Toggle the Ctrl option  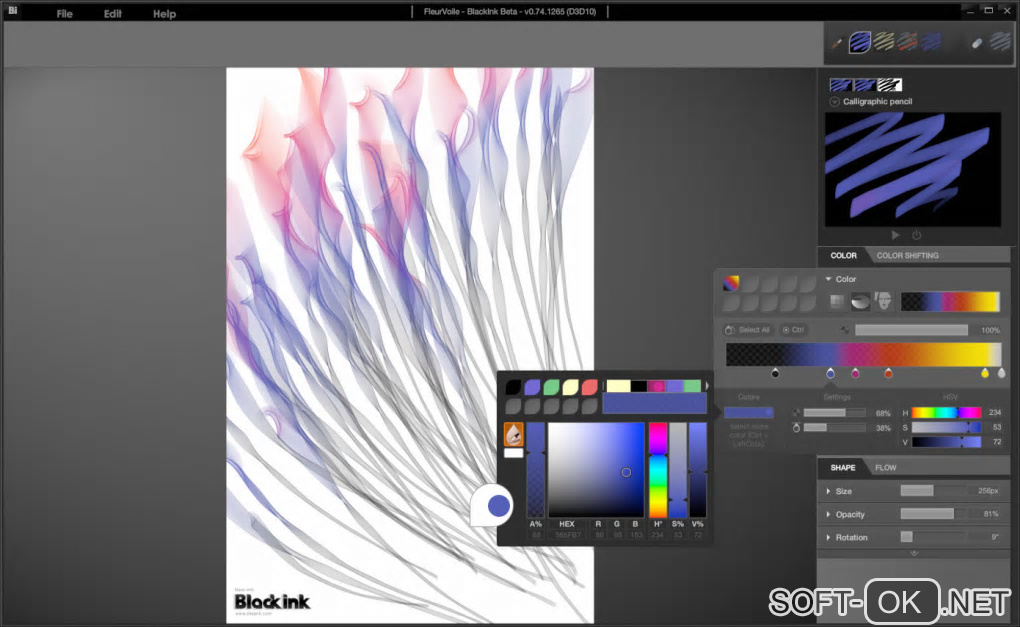click(793, 330)
